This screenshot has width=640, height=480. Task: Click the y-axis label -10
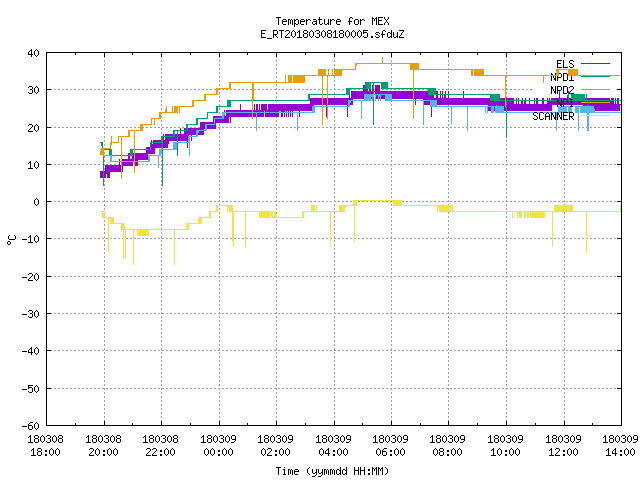tap(31, 239)
